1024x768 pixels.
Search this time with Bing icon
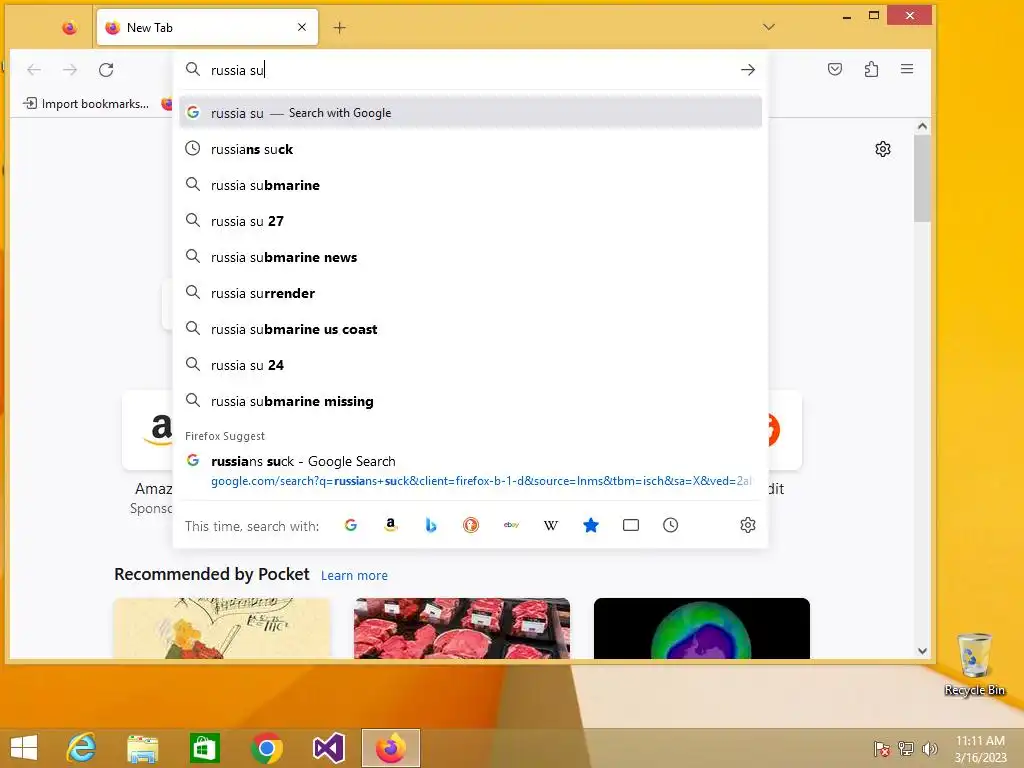click(x=430, y=525)
